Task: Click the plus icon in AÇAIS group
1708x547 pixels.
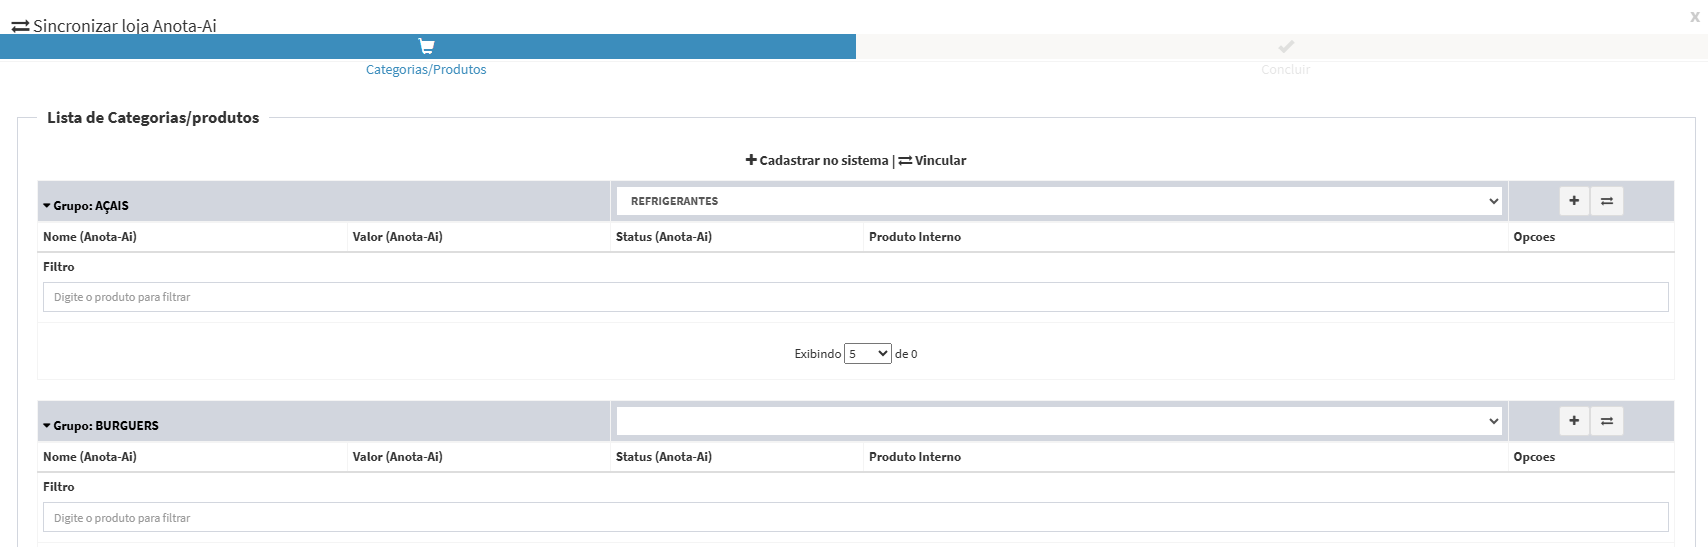Action: tap(1574, 201)
